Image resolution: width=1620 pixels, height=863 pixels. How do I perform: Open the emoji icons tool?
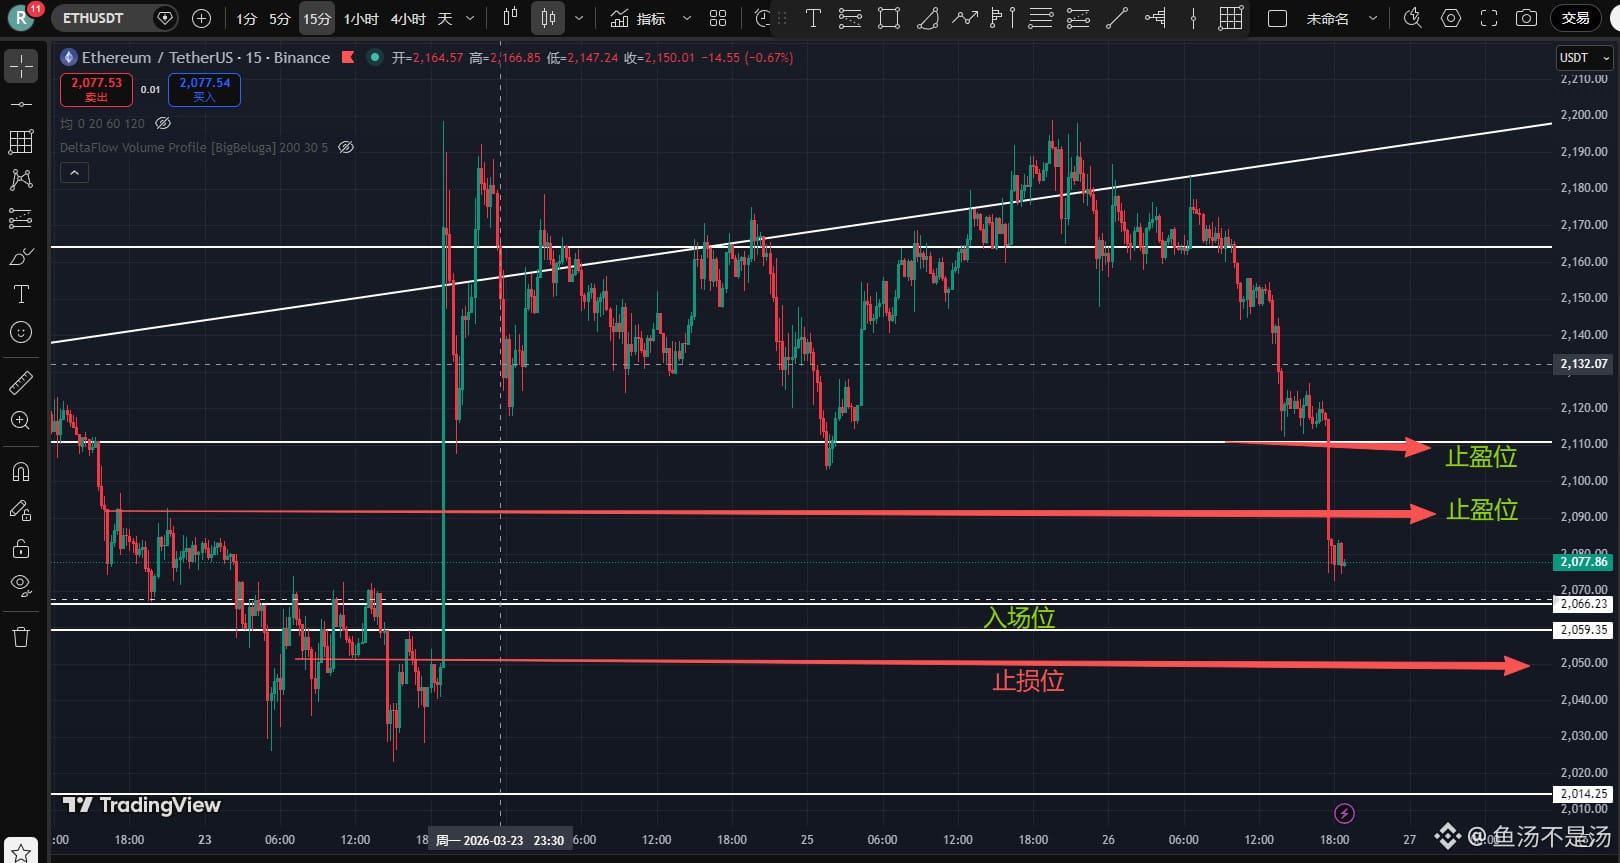click(x=21, y=332)
